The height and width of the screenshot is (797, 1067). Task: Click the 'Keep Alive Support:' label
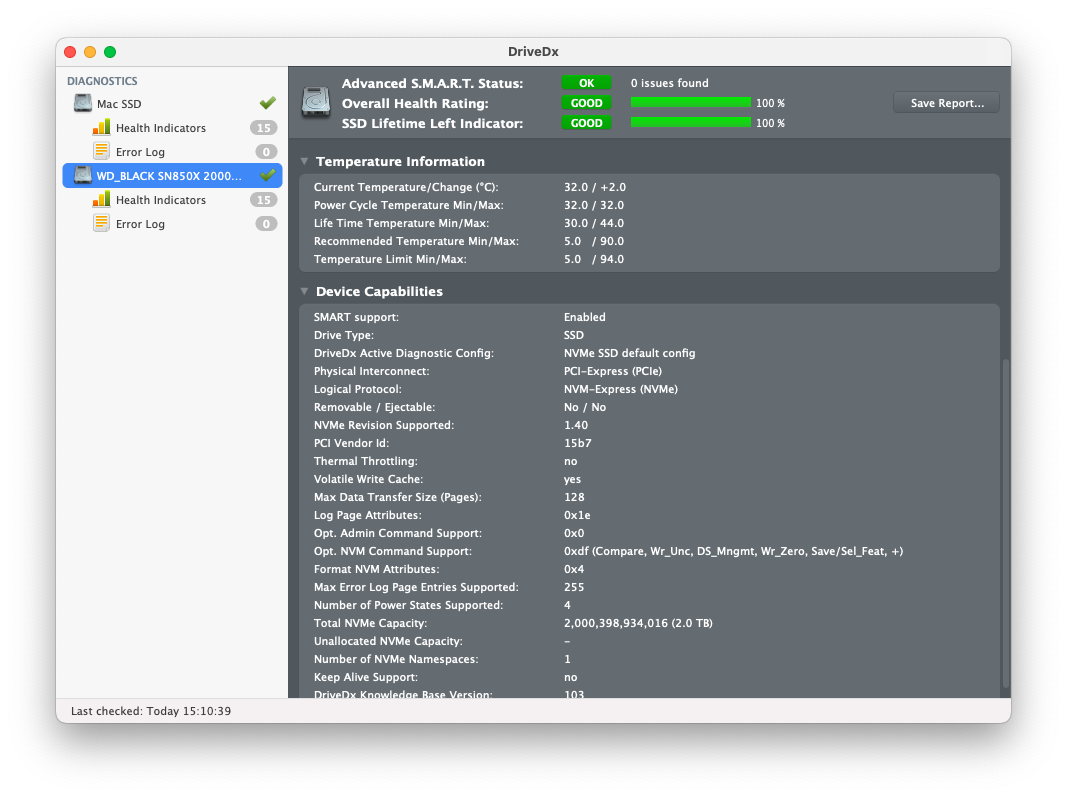point(365,677)
